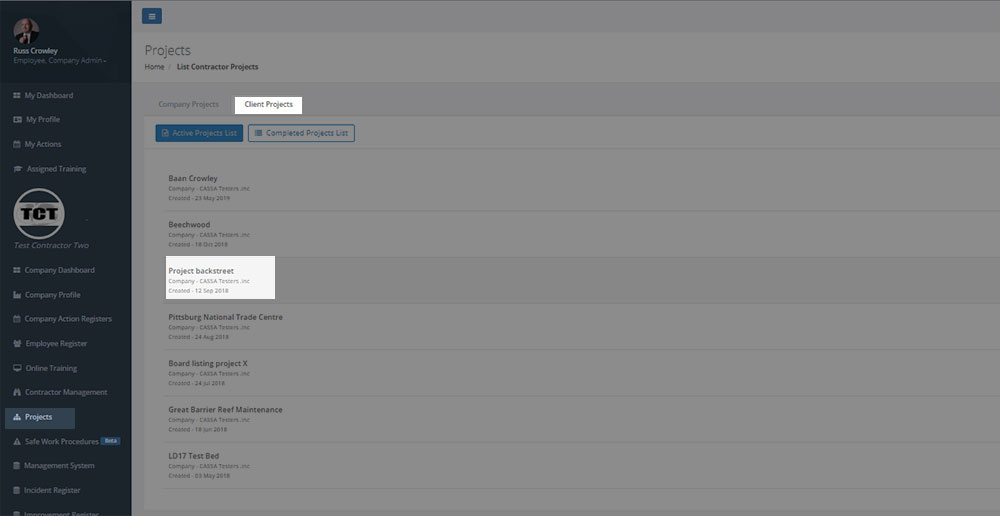Click Assigned Training graduation cap icon
1000x516 pixels.
coord(18,169)
